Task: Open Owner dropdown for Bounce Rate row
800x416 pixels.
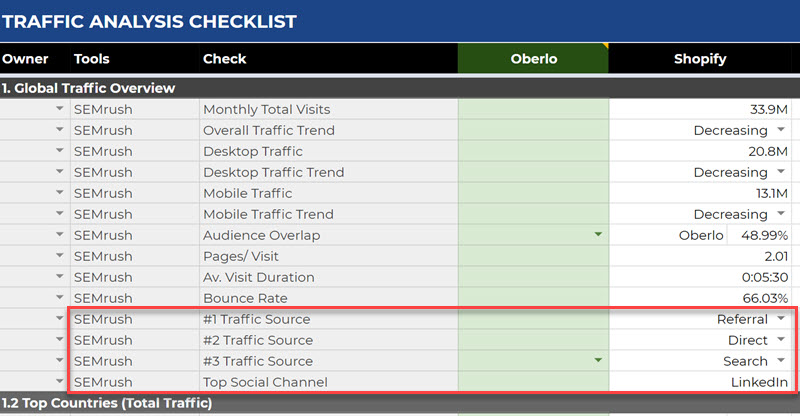Action: (x=60, y=299)
